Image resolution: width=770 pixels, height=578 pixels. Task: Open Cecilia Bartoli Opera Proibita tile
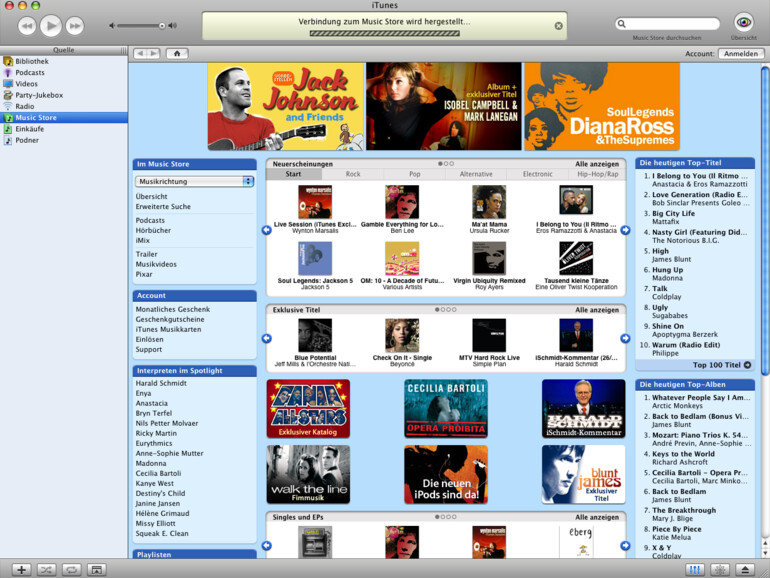pos(446,409)
